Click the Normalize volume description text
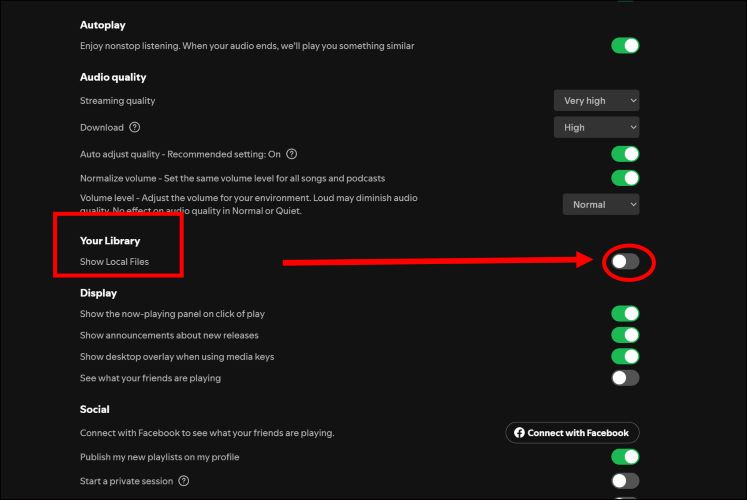Image resolution: width=747 pixels, height=500 pixels. [x=232, y=178]
